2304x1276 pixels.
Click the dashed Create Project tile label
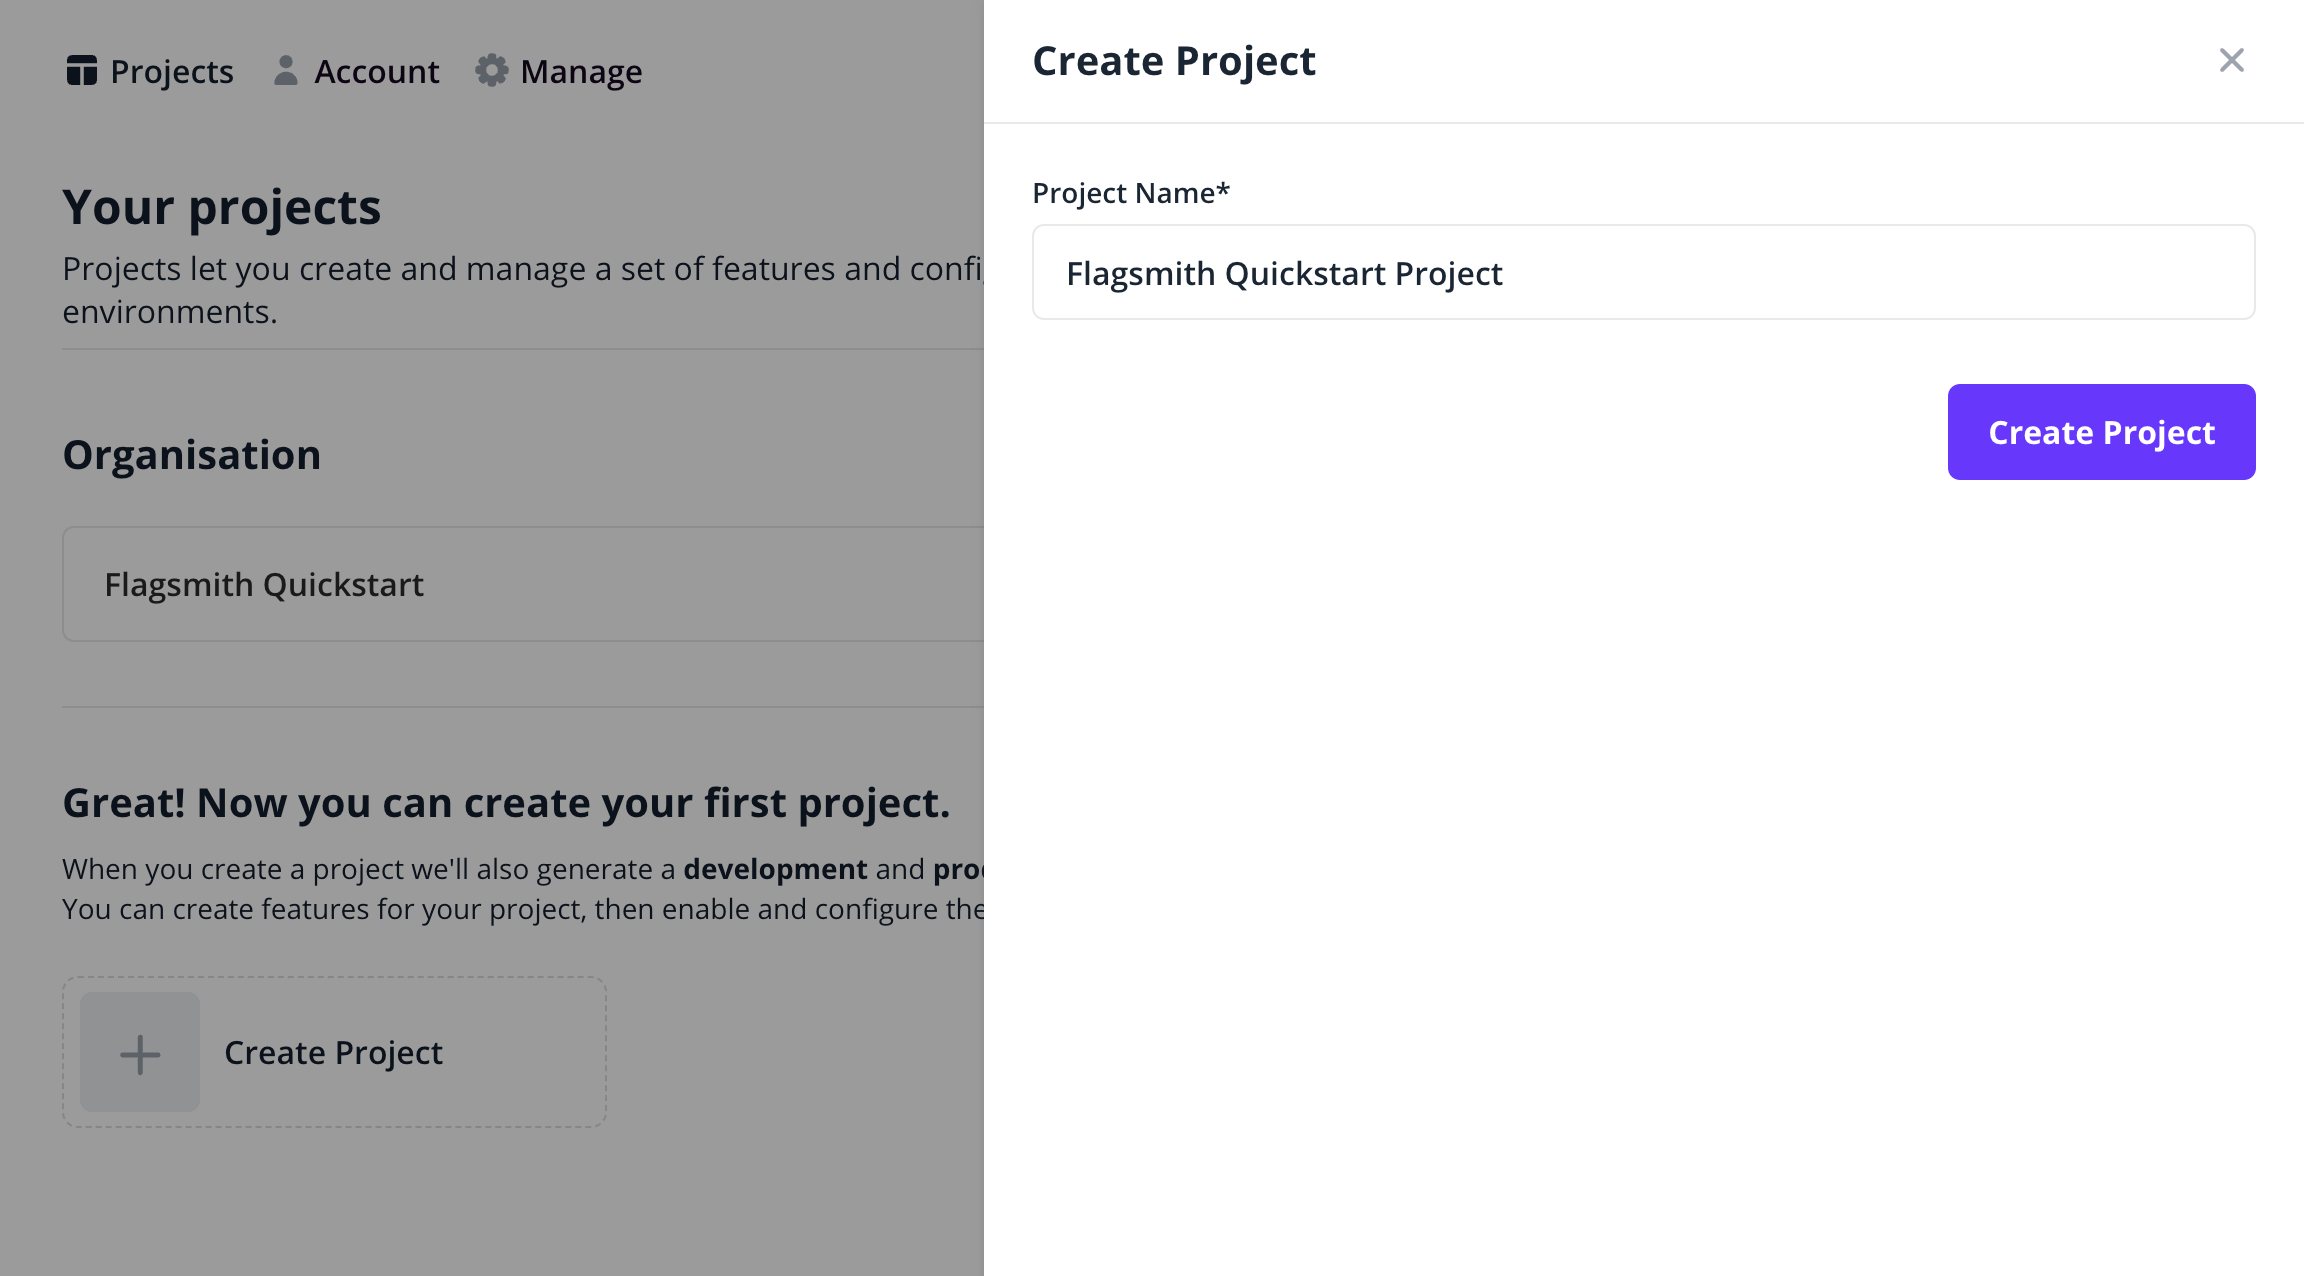coord(333,1053)
